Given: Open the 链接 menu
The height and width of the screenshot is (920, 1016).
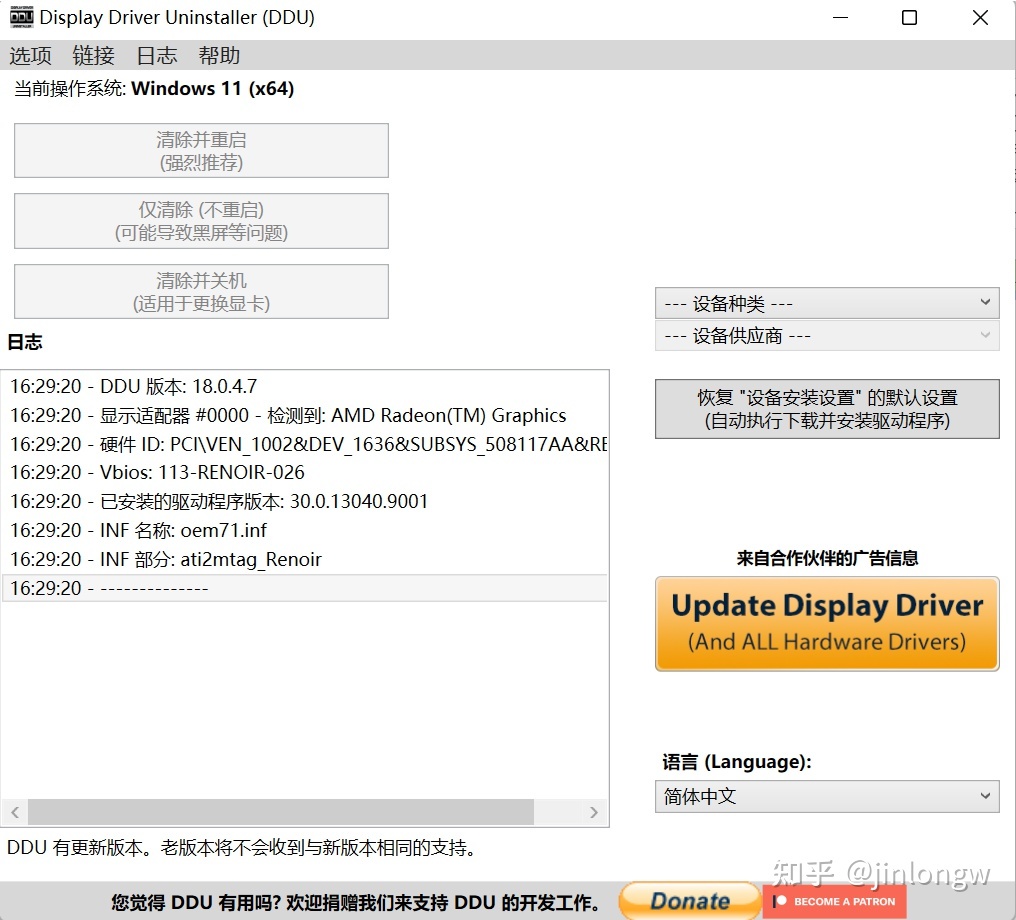Looking at the screenshot, I should 93,56.
